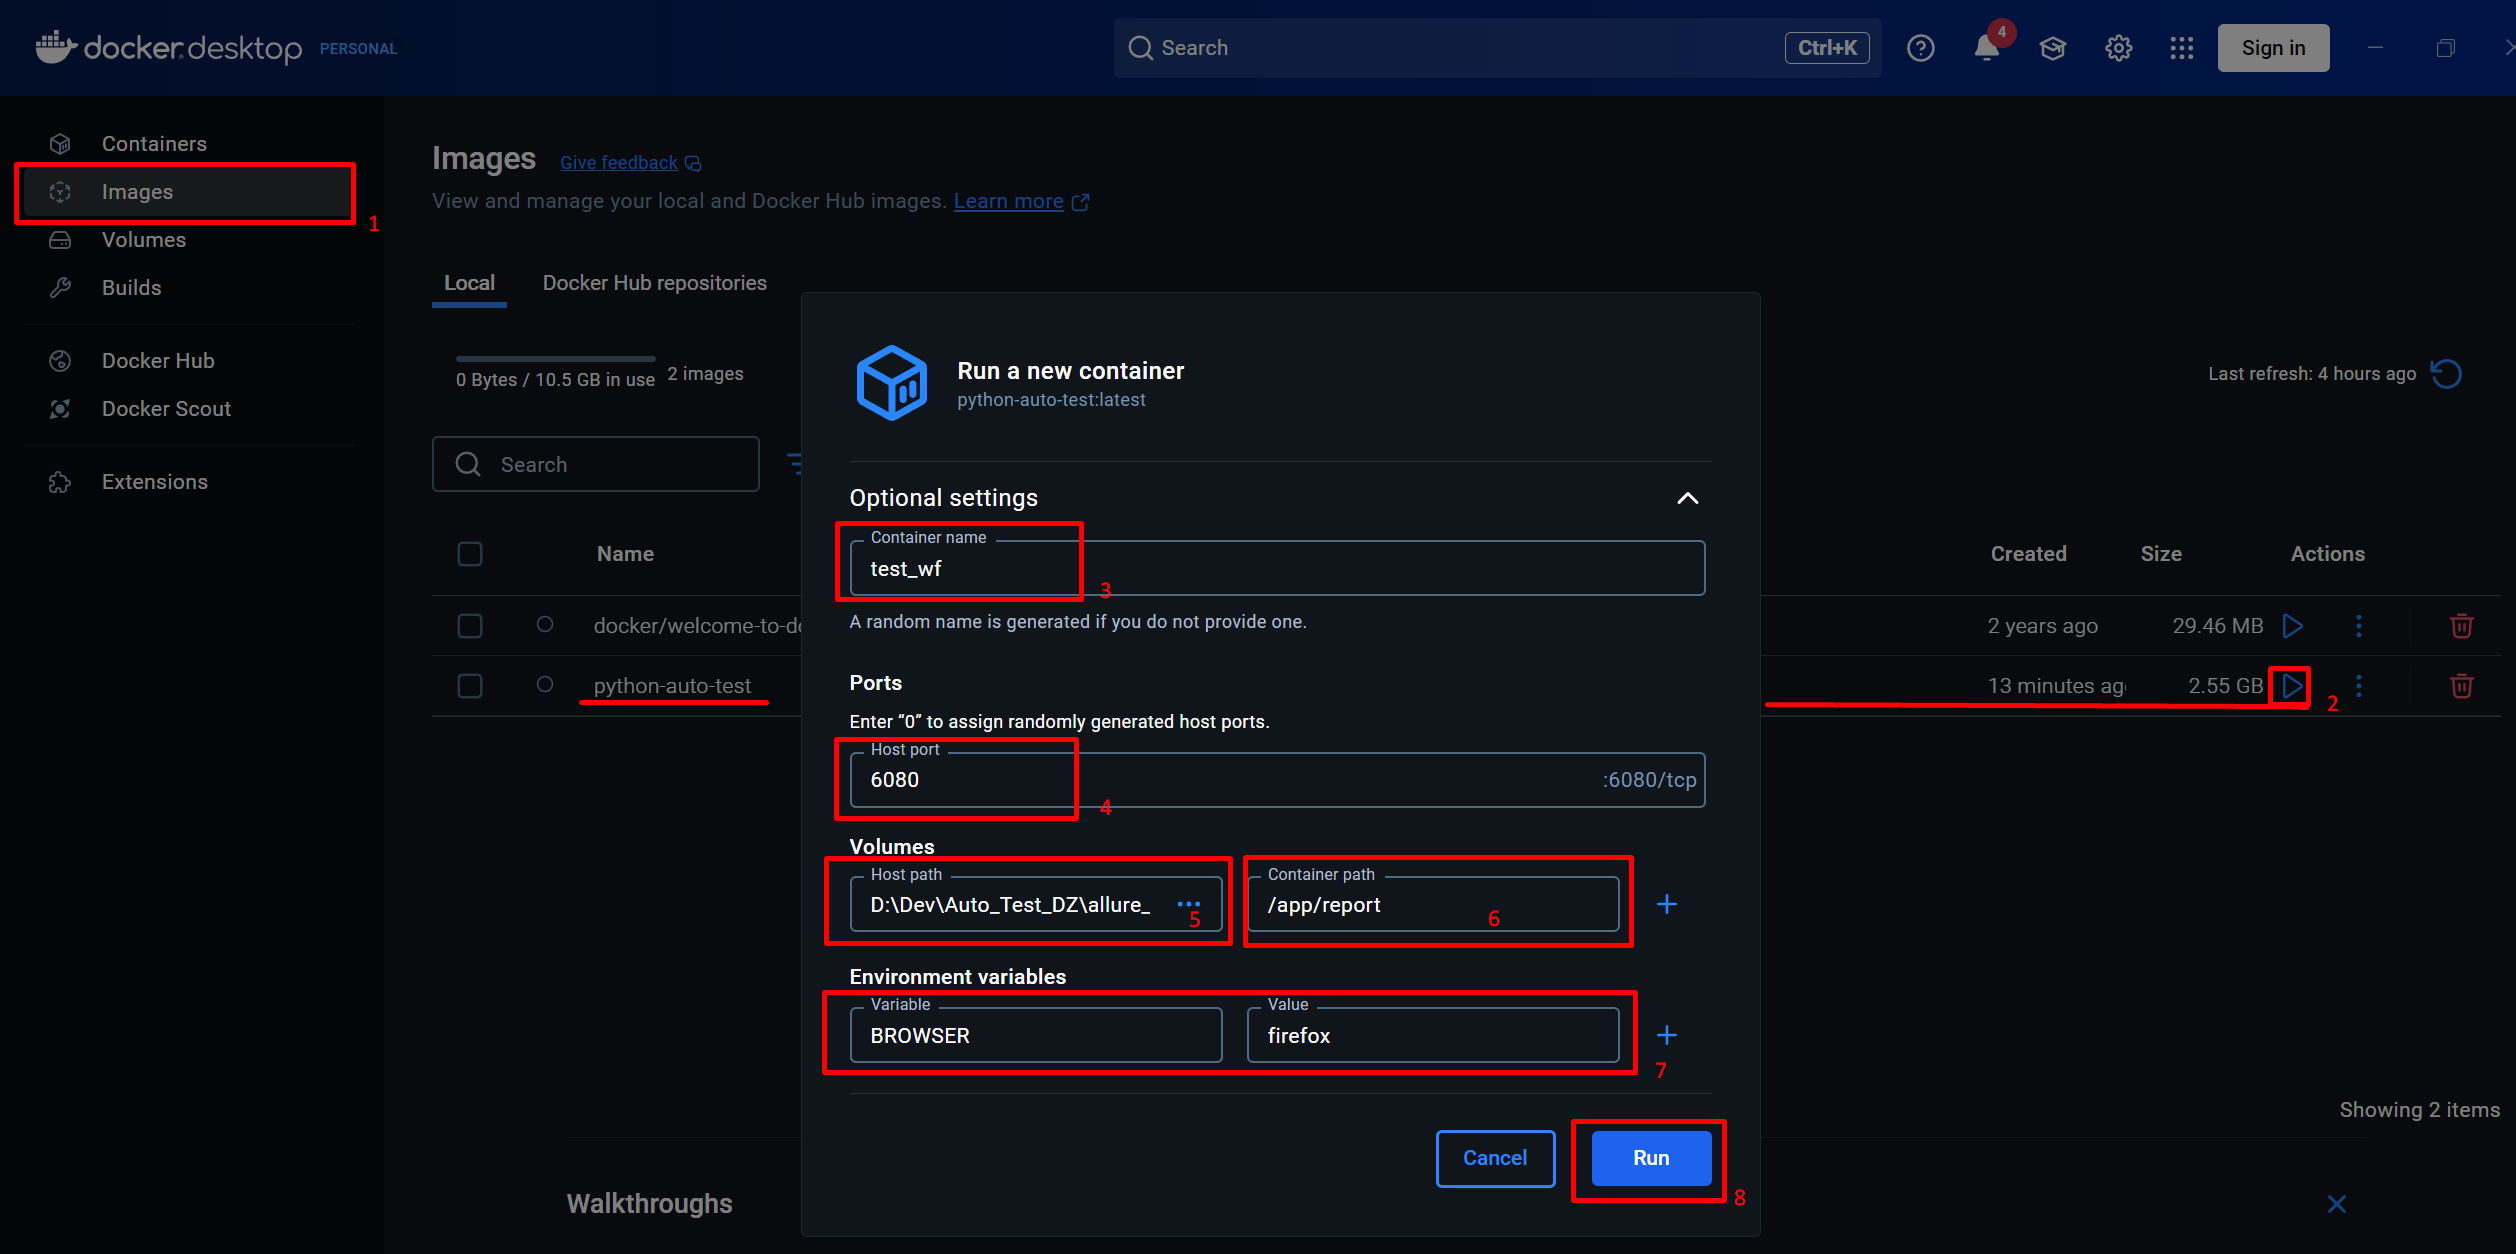This screenshot has width=2516, height=1254.
Task: Delete the python-auto-test image
Action: pyautogui.click(x=2462, y=686)
